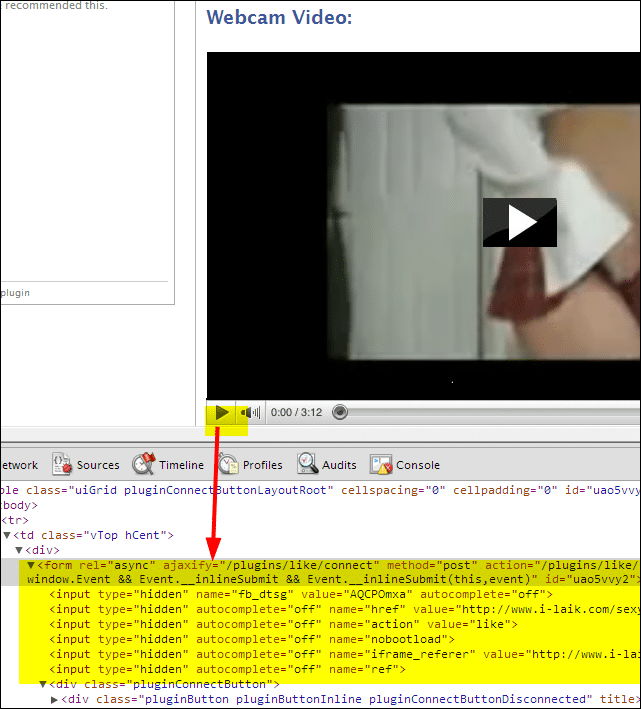Select the input name="nobootload" line

(252, 639)
